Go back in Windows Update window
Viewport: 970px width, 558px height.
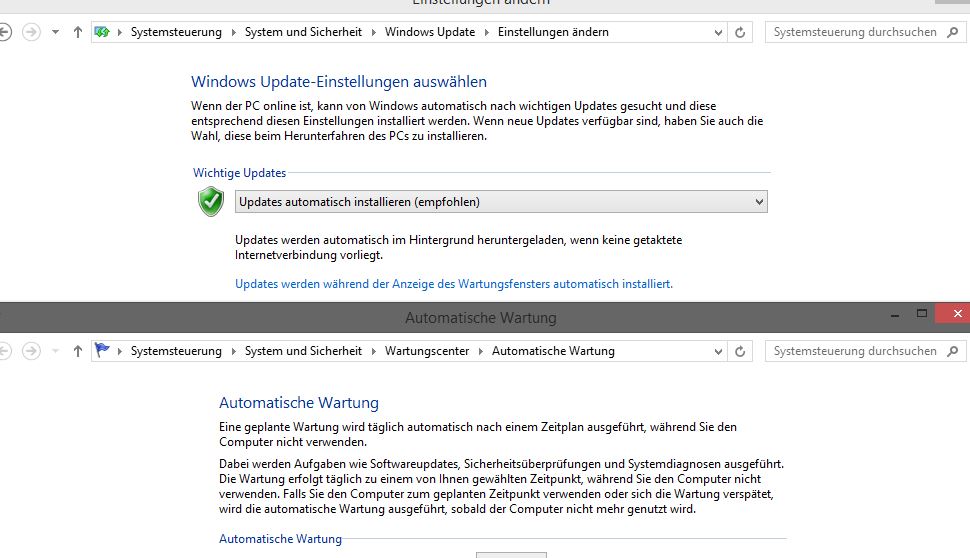pos(4,32)
